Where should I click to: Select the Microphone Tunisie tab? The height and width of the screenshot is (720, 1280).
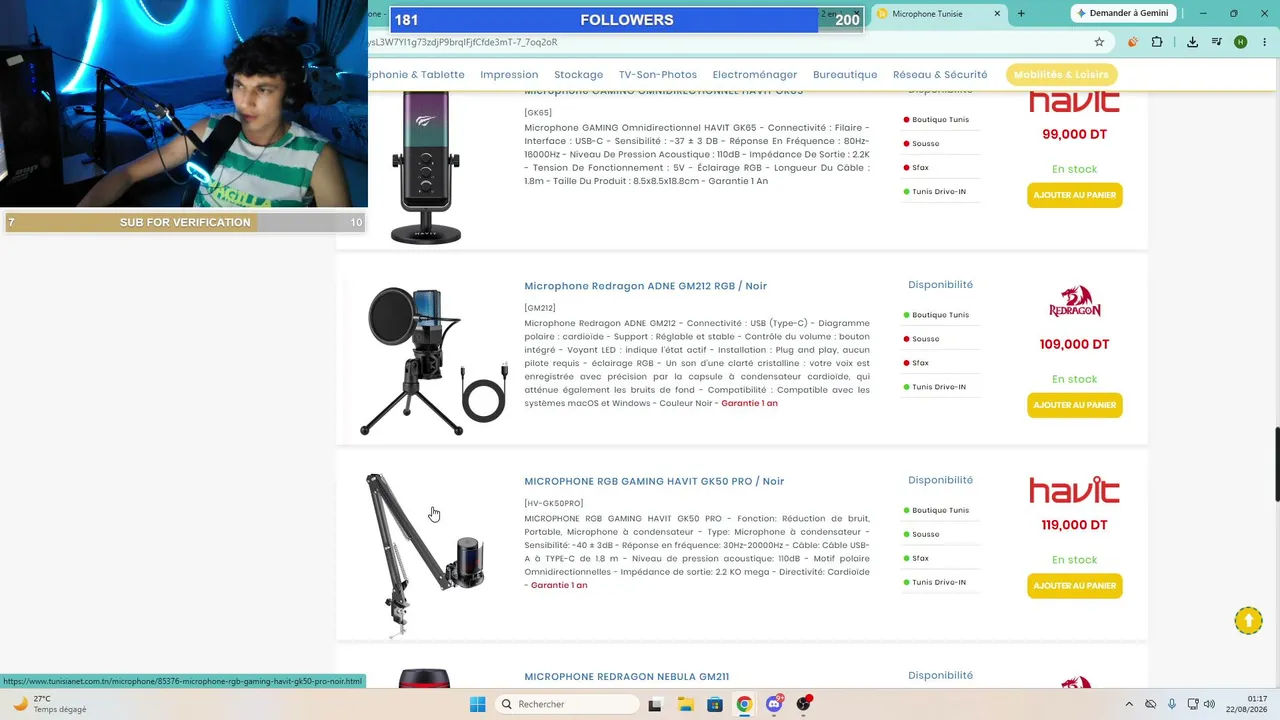click(939, 13)
